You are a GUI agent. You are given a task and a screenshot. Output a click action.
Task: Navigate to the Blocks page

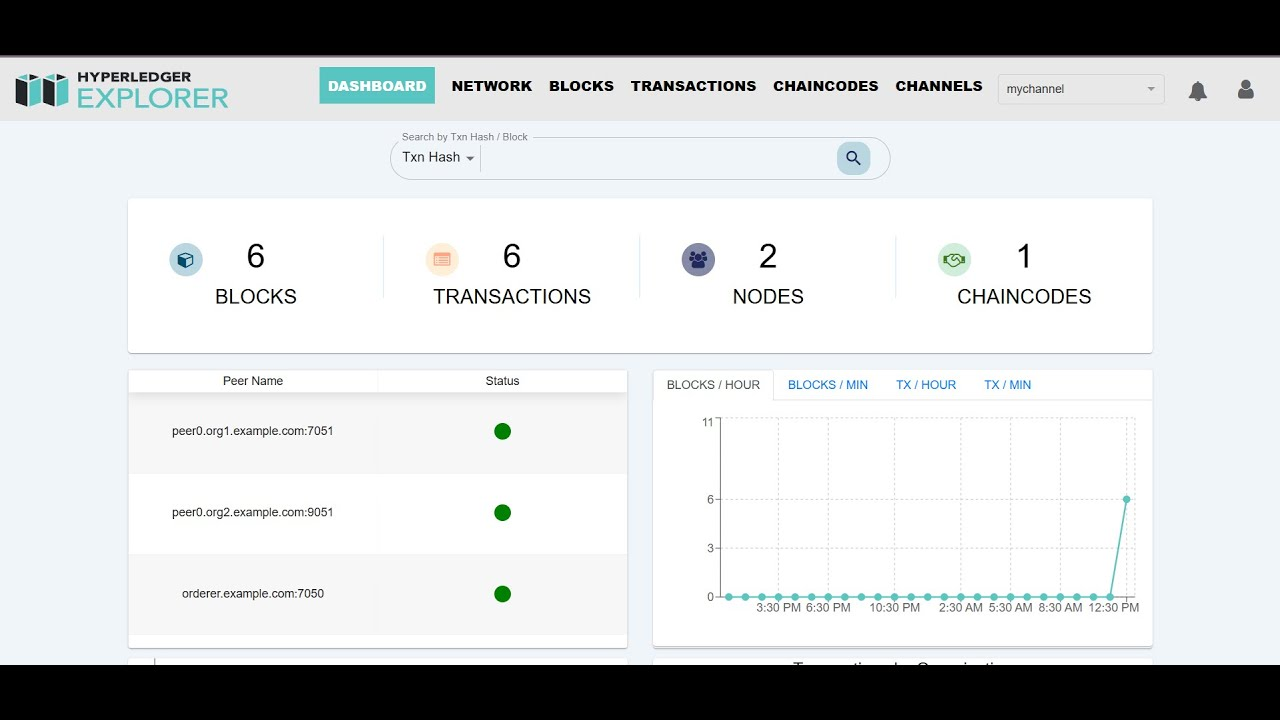click(x=581, y=86)
